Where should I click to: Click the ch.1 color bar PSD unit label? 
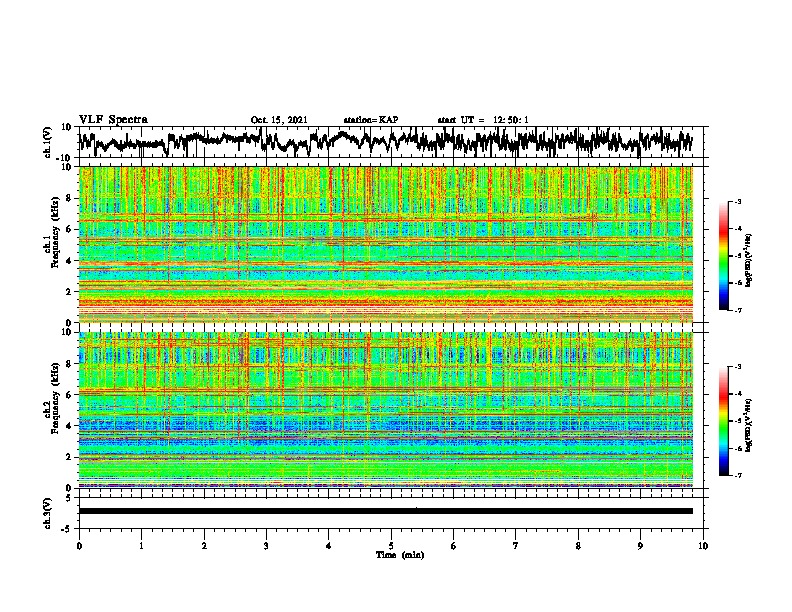click(x=749, y=261)
